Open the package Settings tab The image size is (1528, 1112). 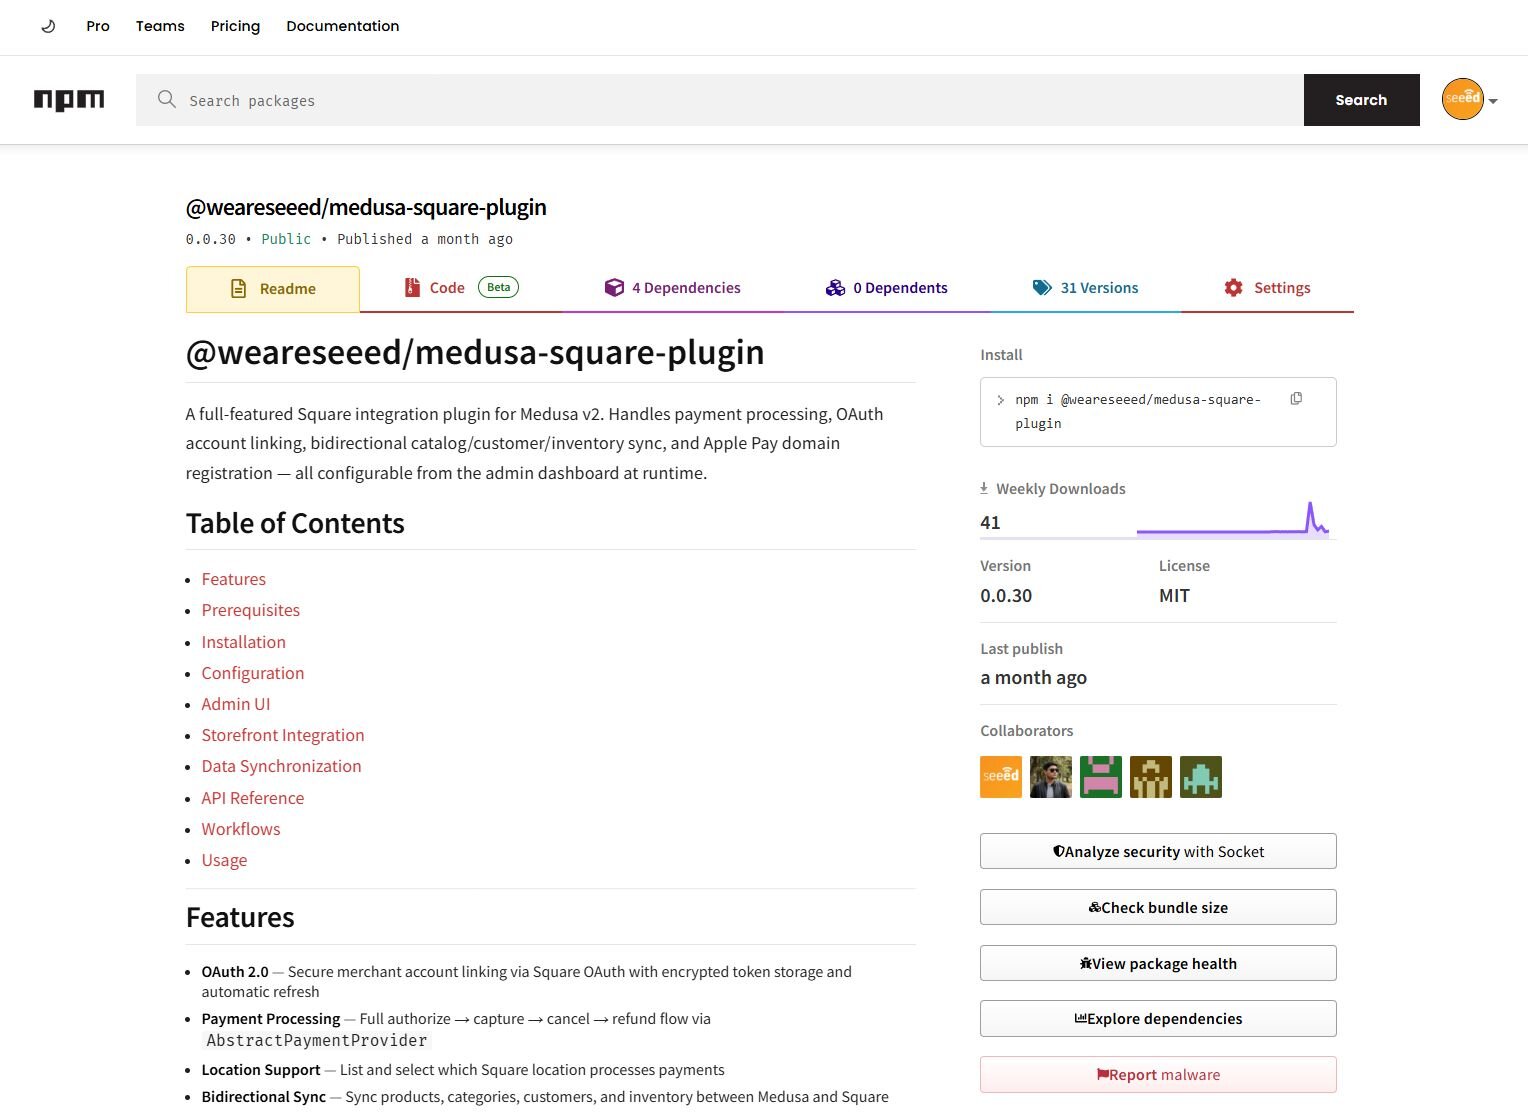click(x=1267, y=288)
